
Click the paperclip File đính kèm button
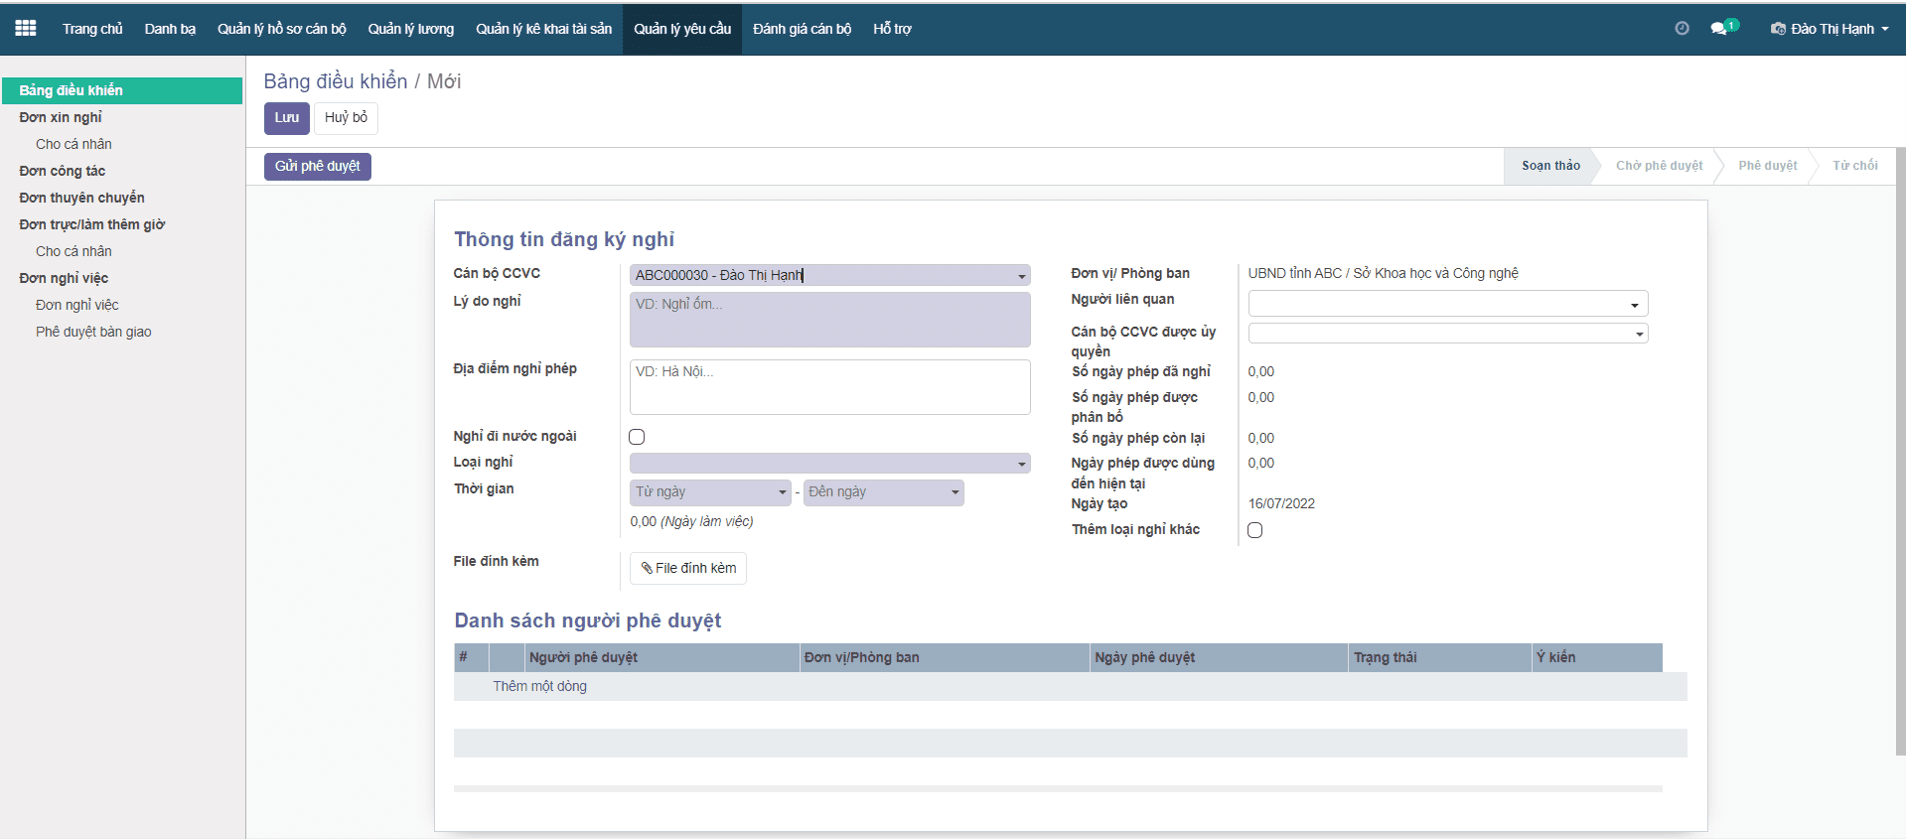(x=688, y=568)
